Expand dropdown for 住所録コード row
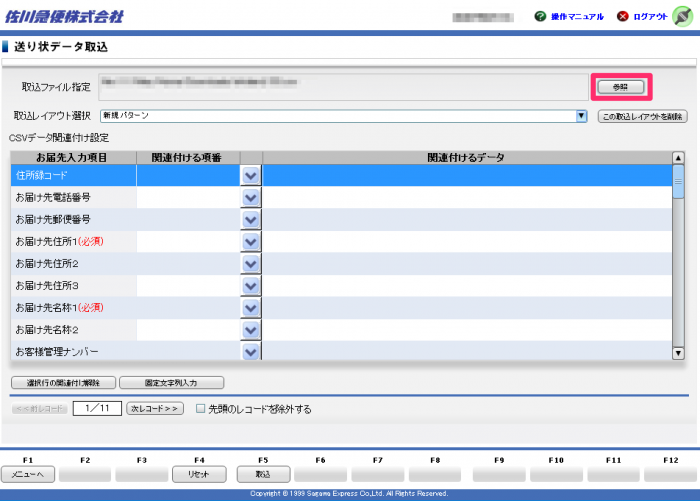The width and height of the screenshot is (700, 501). (x=251, y=175)
